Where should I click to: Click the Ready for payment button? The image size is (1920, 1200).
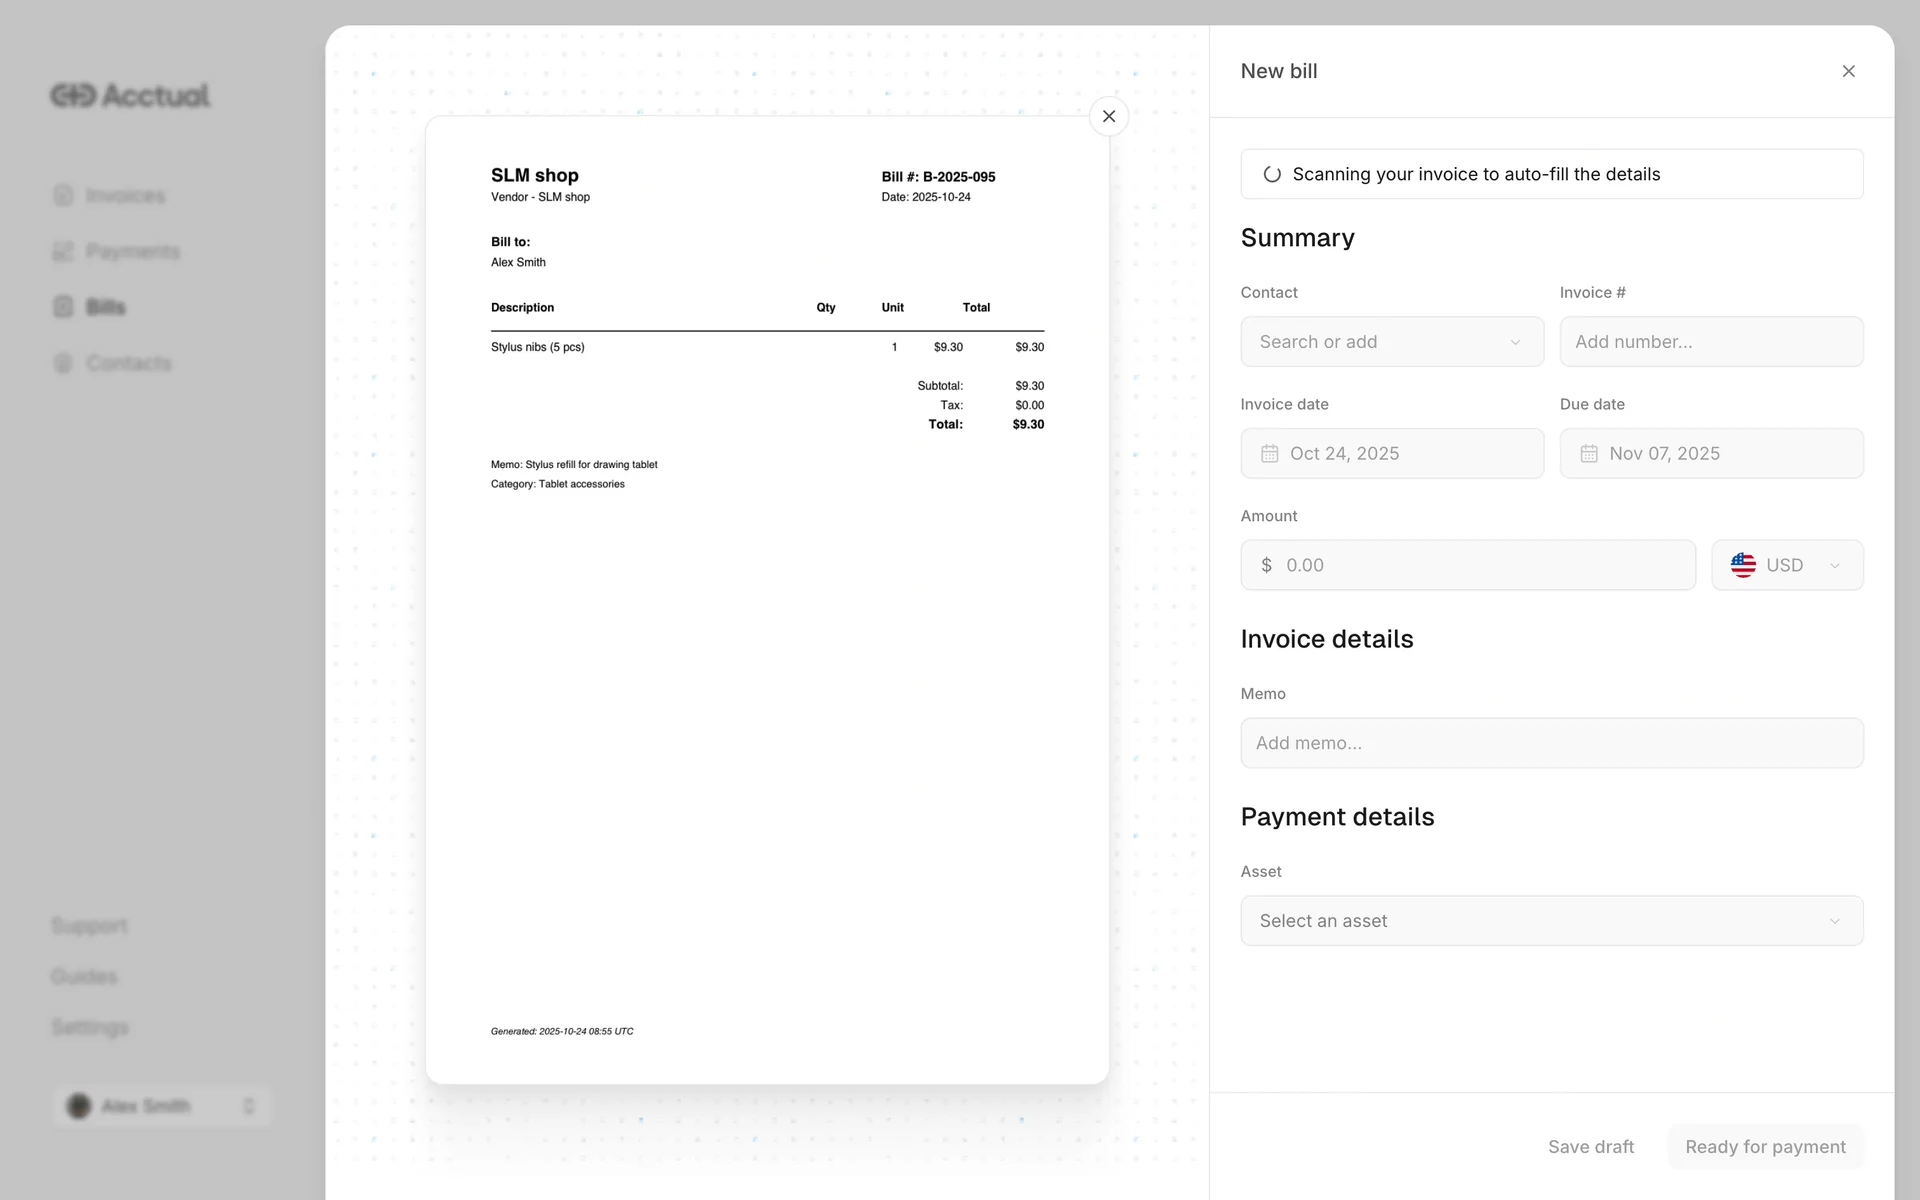click(x=1765, y=1147)
